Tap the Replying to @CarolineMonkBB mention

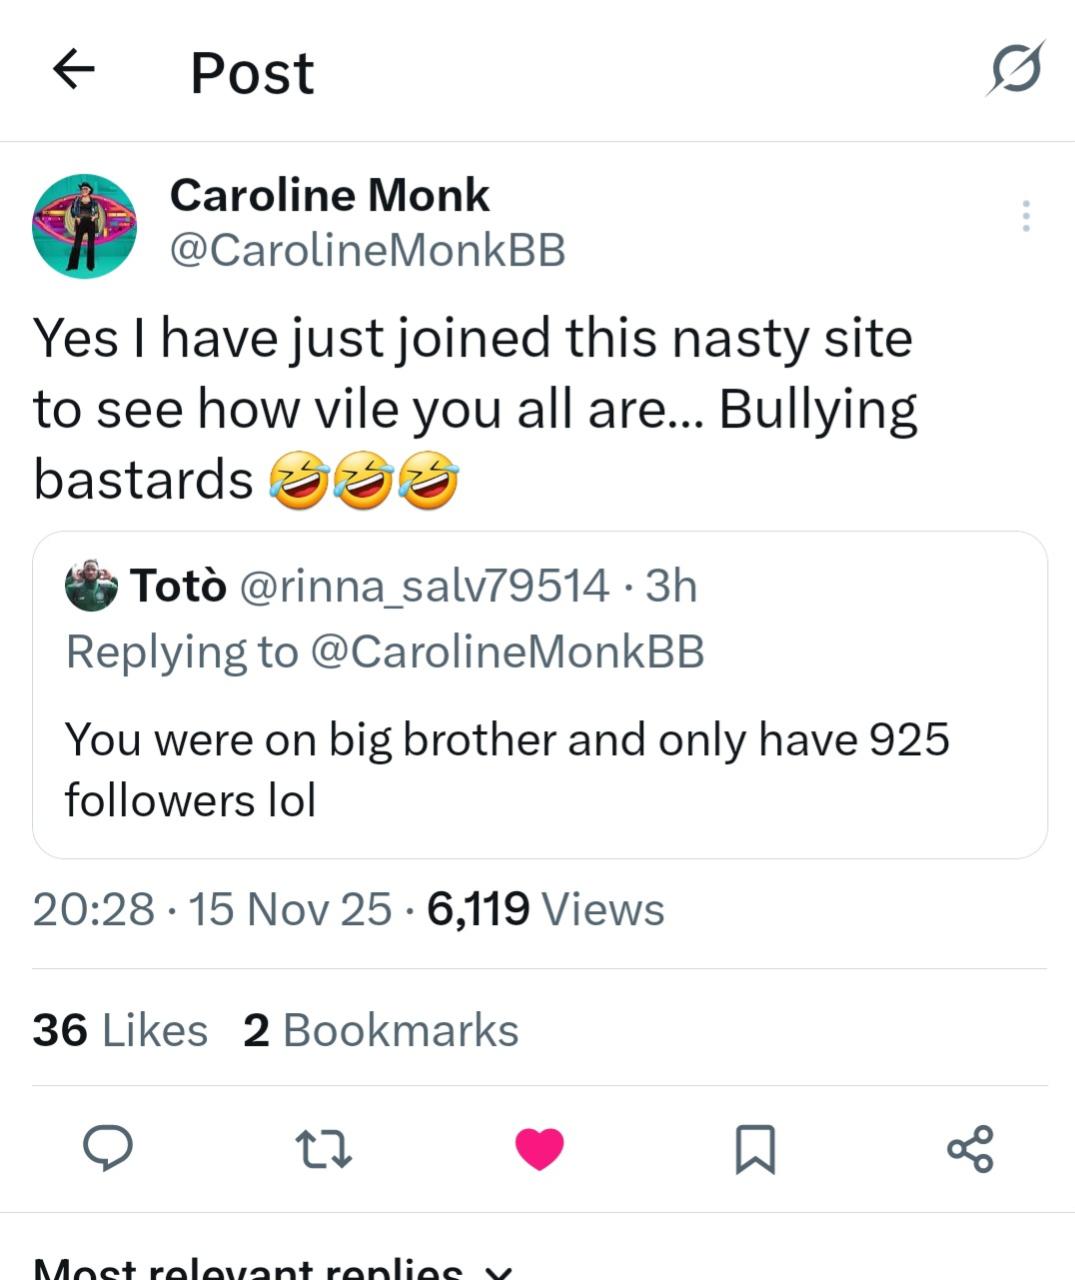coord(507,652)
